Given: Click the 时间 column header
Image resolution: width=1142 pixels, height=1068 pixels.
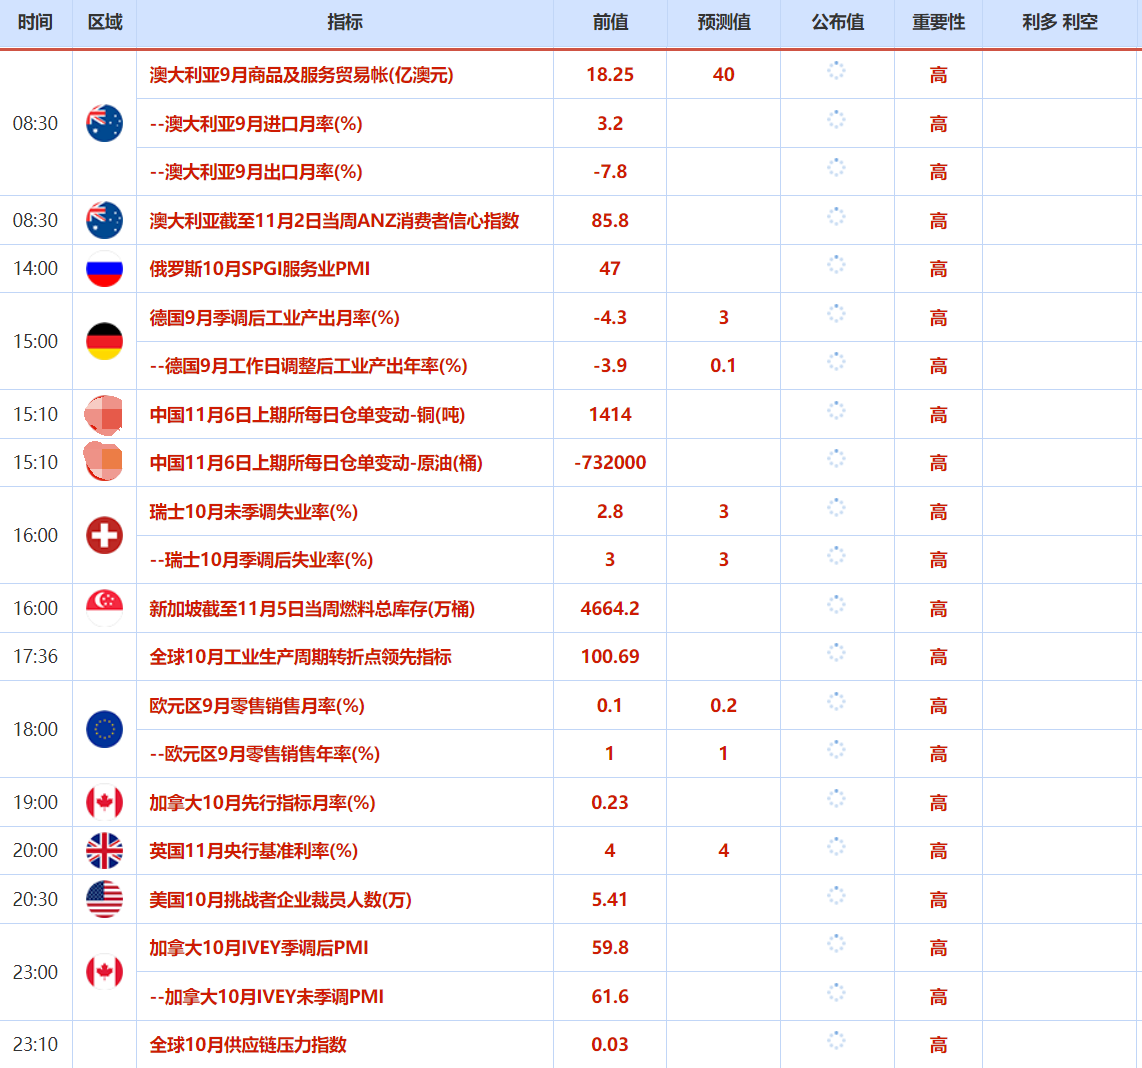Looking at the screenshot, I should [x=36, y=23].
